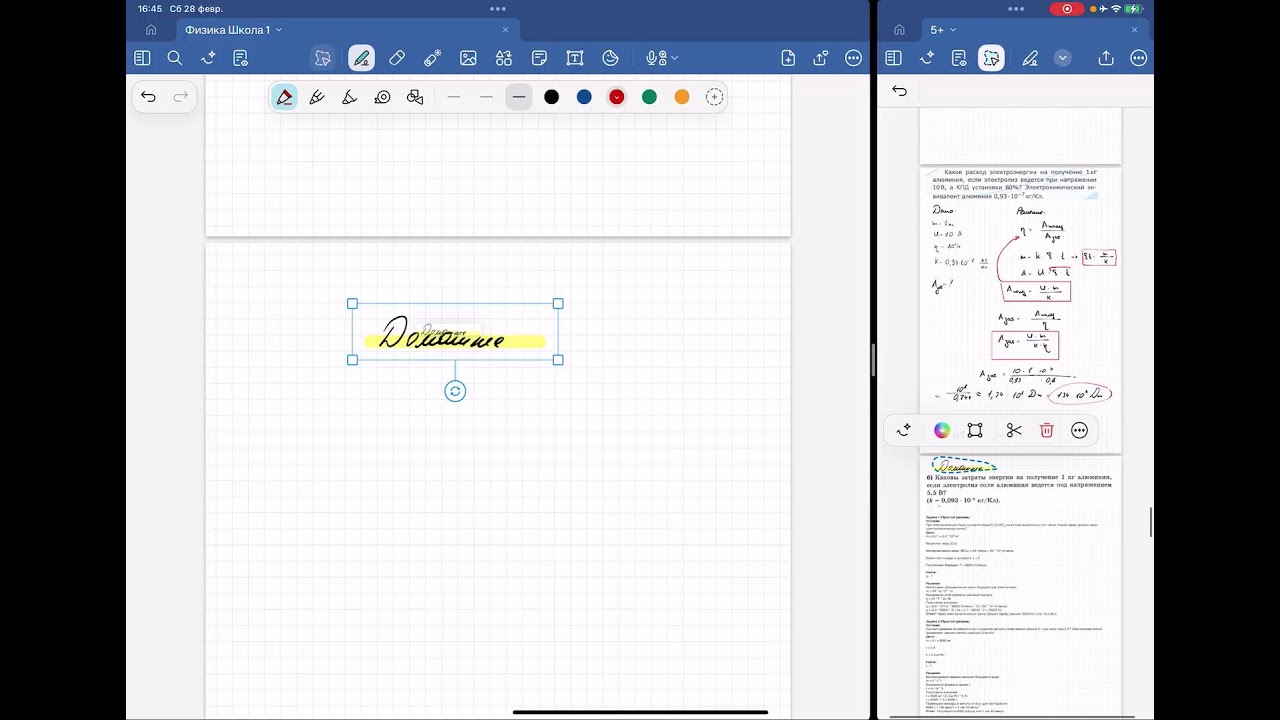
Task: Expand the 5+ tab dropdown chevron
Action: click(x=953, y=30)
